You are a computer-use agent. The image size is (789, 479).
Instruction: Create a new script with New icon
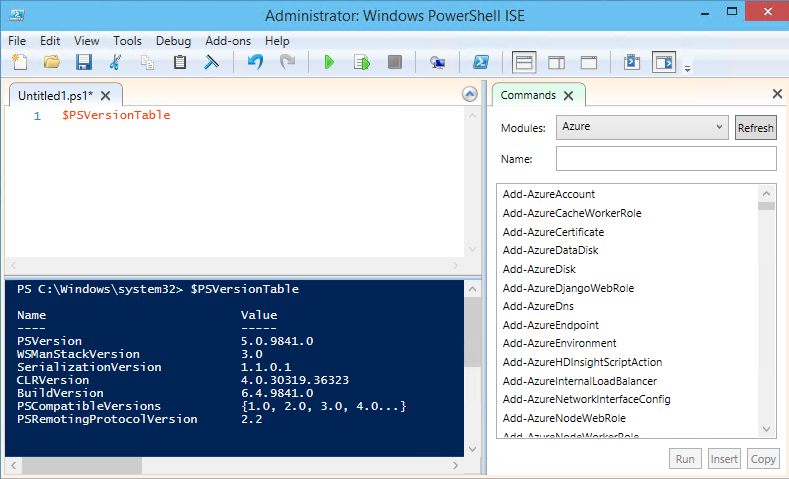[x=20, y=62]
